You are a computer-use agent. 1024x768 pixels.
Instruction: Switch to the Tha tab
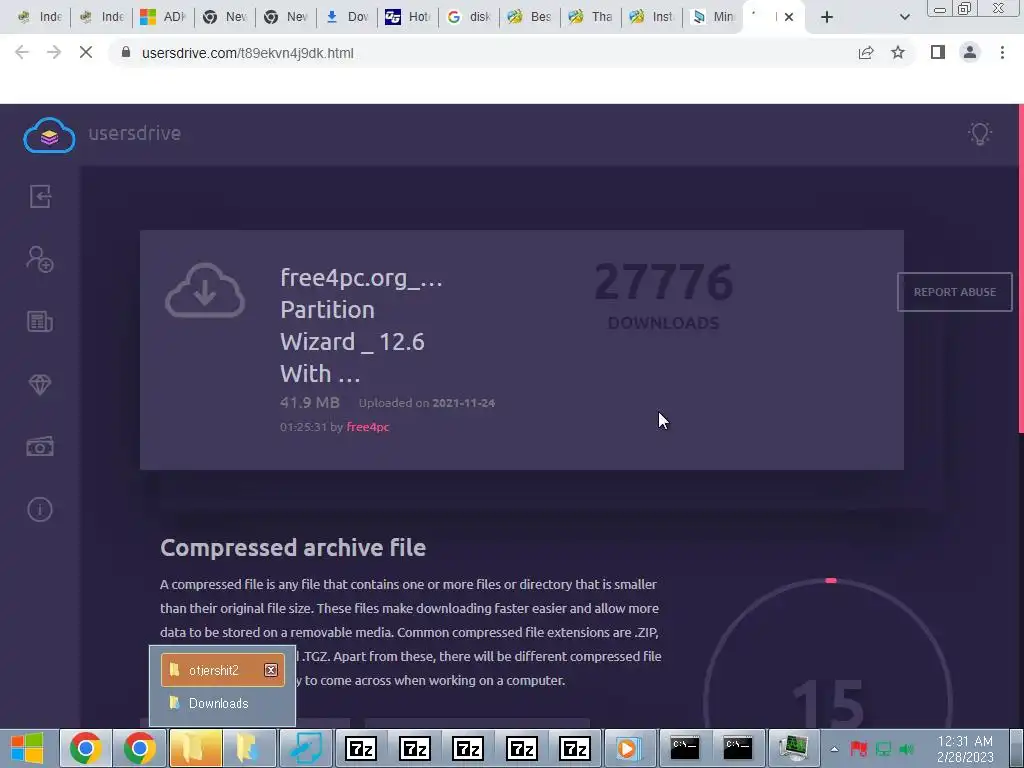(x=591, y=17)
